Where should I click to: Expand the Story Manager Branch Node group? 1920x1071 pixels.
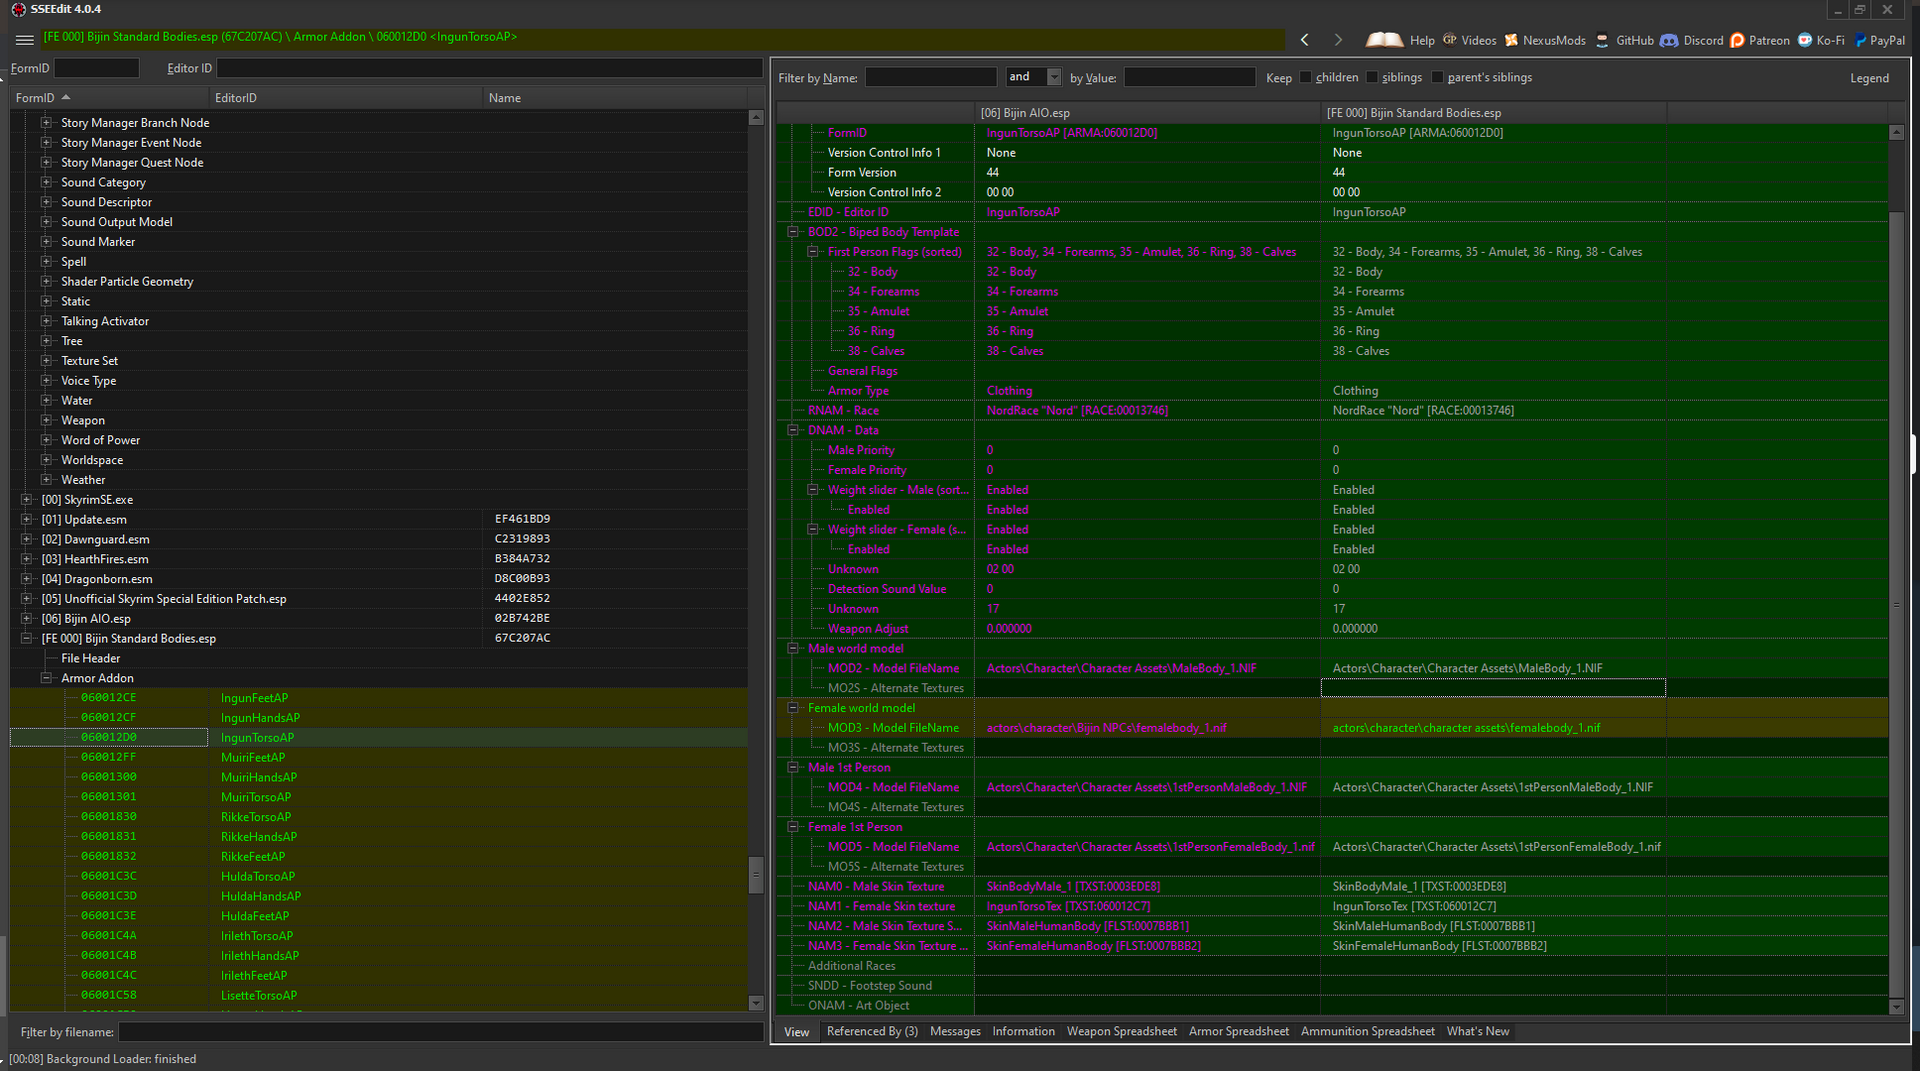46,123
